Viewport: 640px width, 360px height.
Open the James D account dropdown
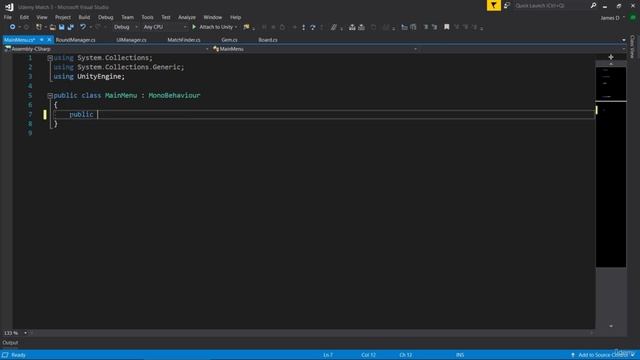coord(612,18)
